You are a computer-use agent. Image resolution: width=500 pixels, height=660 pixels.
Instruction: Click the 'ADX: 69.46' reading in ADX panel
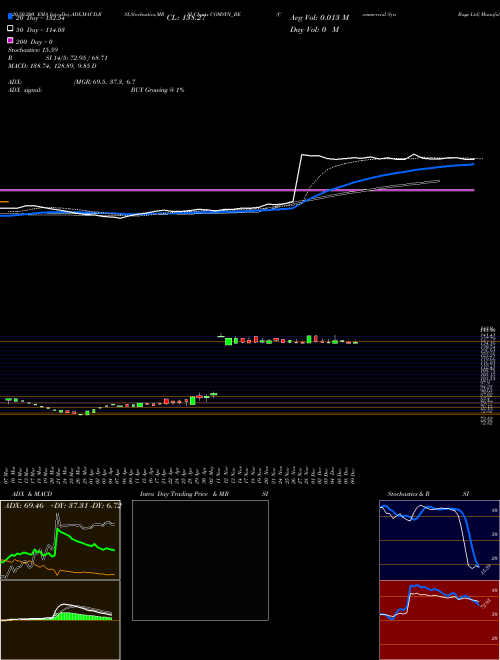24,505
